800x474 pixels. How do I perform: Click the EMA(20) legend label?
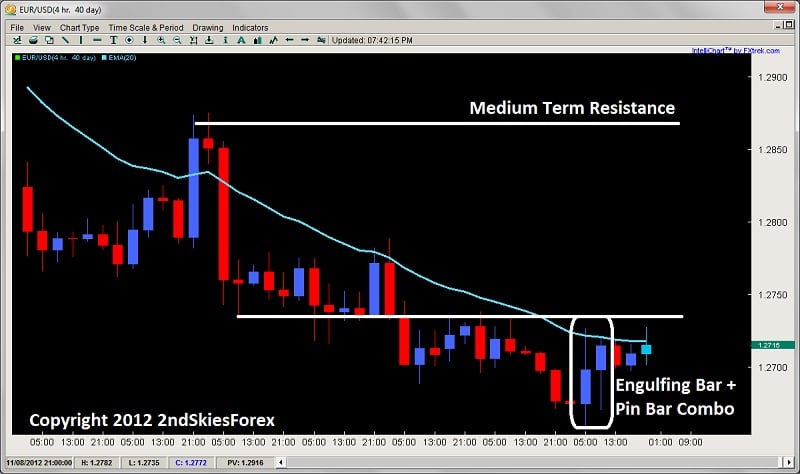[x=122, y=58]
